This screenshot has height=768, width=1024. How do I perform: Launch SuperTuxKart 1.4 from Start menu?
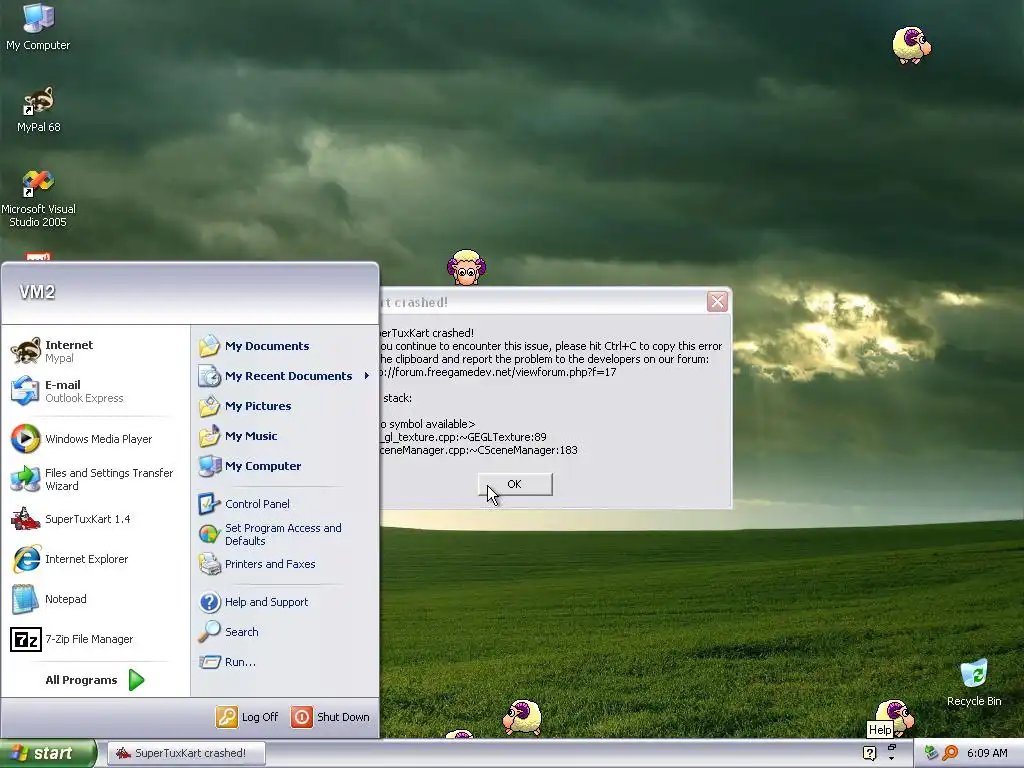pyautogui.click(x=71, y=519)
